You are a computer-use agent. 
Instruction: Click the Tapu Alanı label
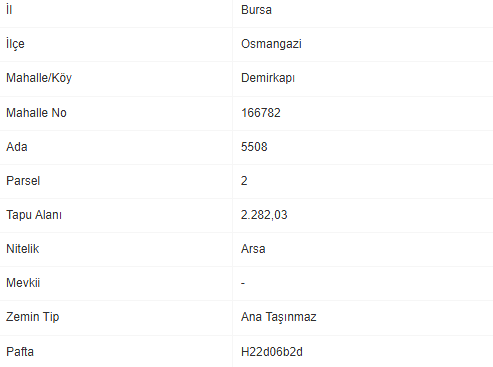click(34, 215)
